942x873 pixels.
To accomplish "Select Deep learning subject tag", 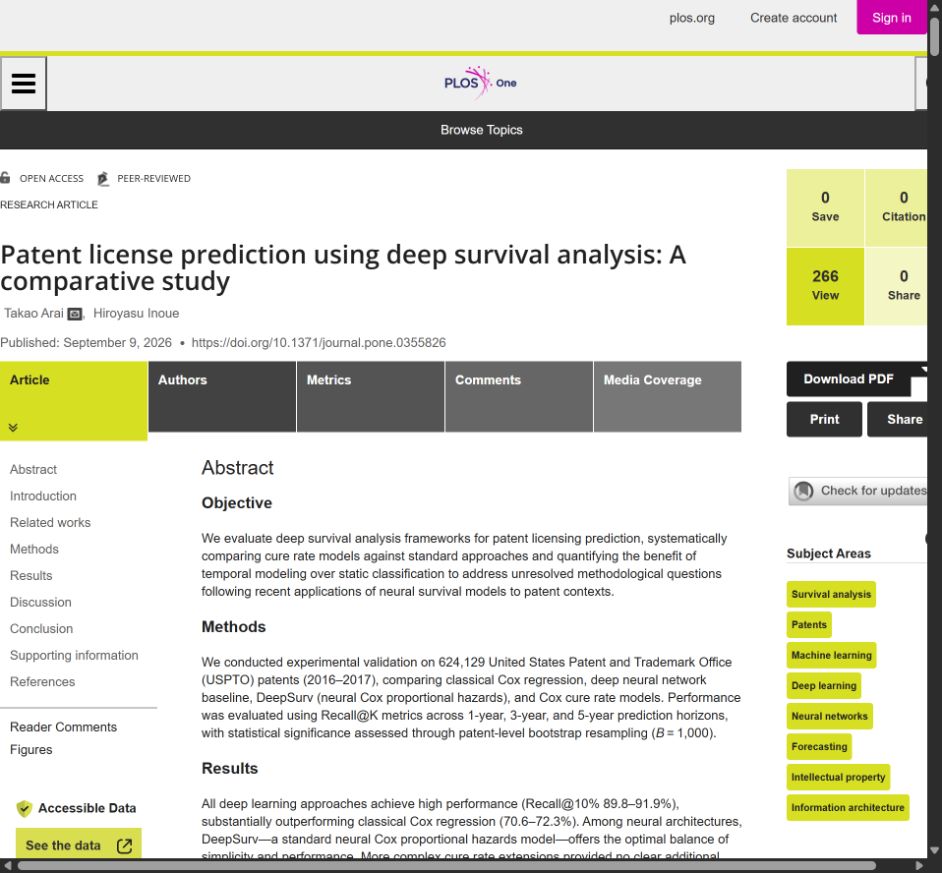I will (824, 686).
